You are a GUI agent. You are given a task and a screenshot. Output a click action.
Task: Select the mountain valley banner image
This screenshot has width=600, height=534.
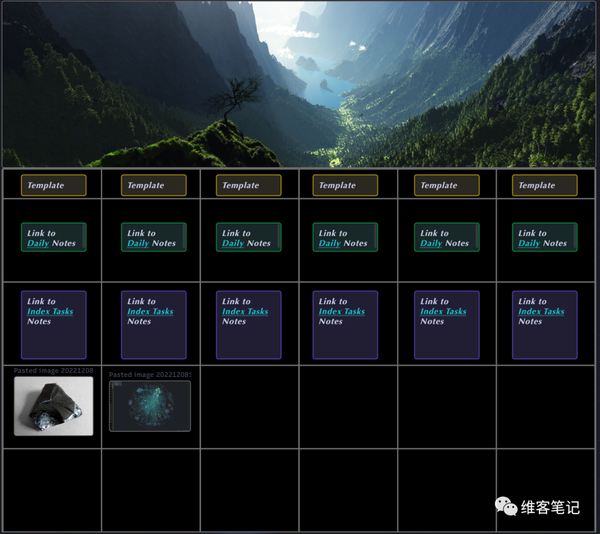tap(299, 84)
